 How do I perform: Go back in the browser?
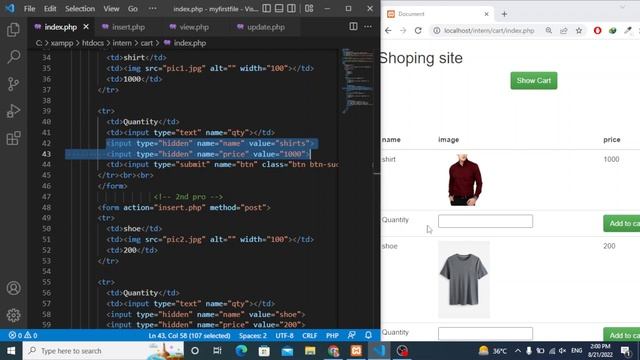(388, 31)
